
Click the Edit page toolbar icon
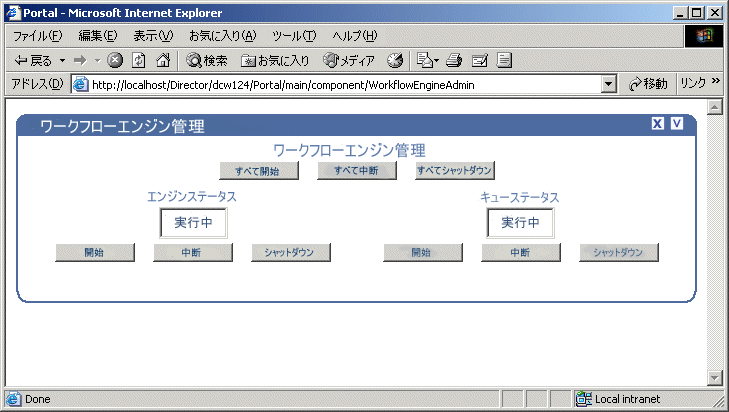(x=479, y=60)
